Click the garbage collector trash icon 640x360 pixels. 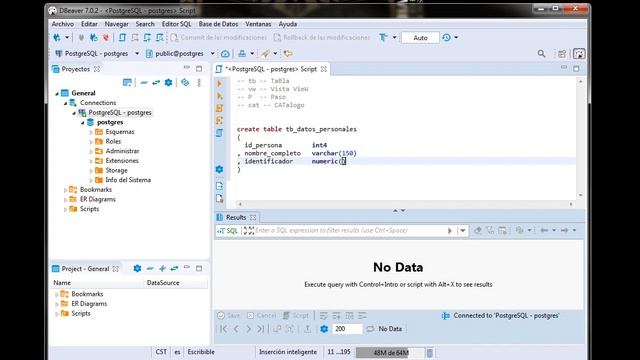(x=430, y=353)
